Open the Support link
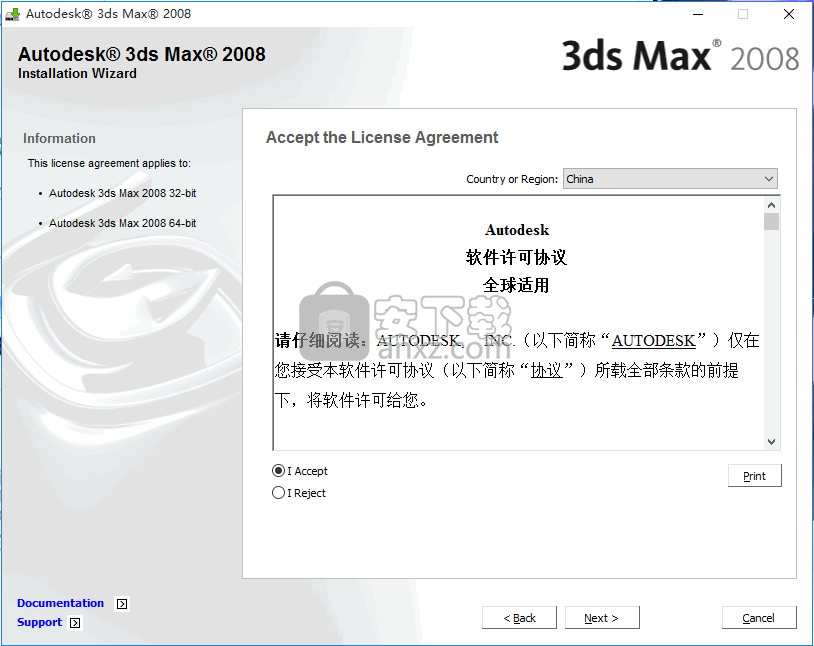The width and height of the screenshot is (814, 646). coord(39,622)
